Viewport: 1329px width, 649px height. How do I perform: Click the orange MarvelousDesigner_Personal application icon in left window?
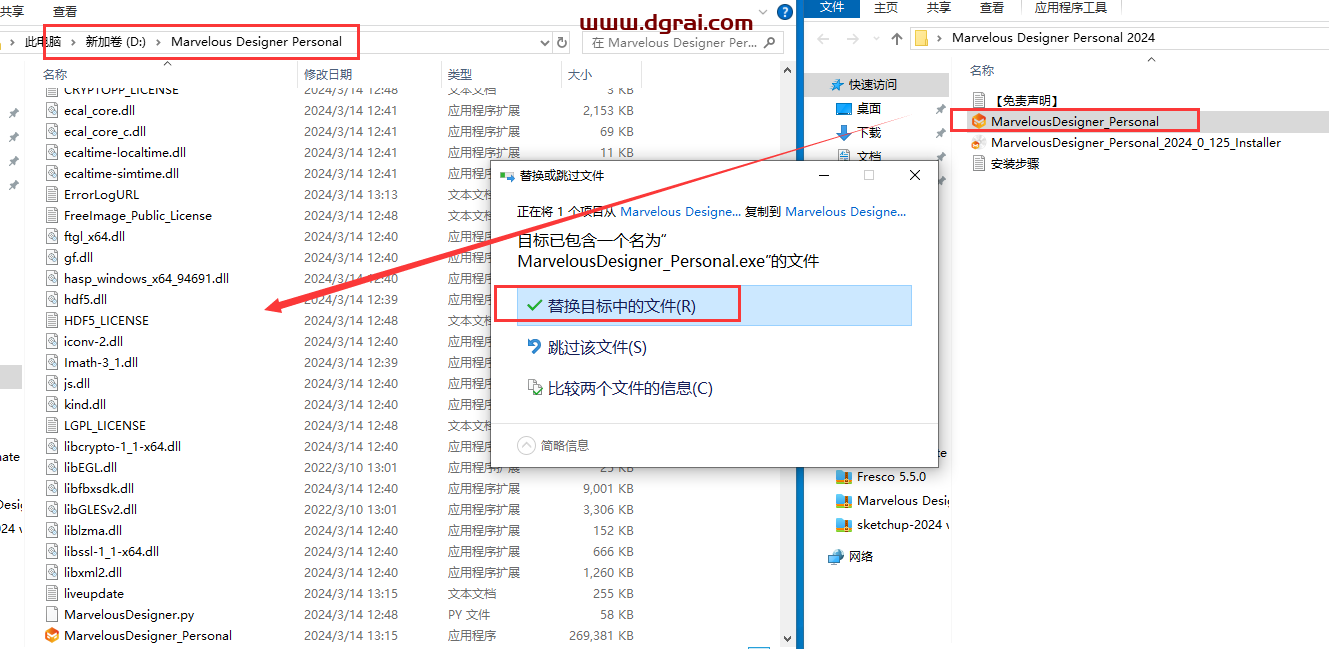[52, 636]
